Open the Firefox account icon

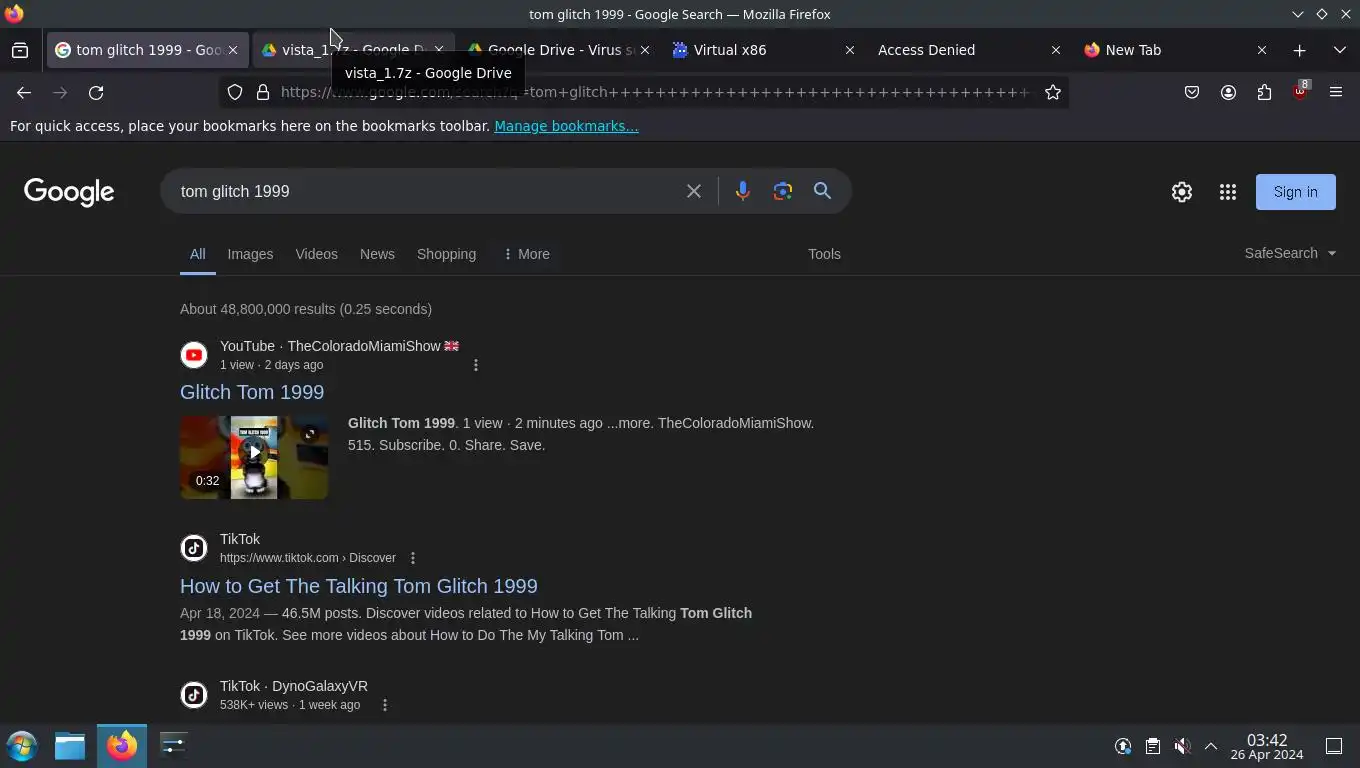point(1228,92)
